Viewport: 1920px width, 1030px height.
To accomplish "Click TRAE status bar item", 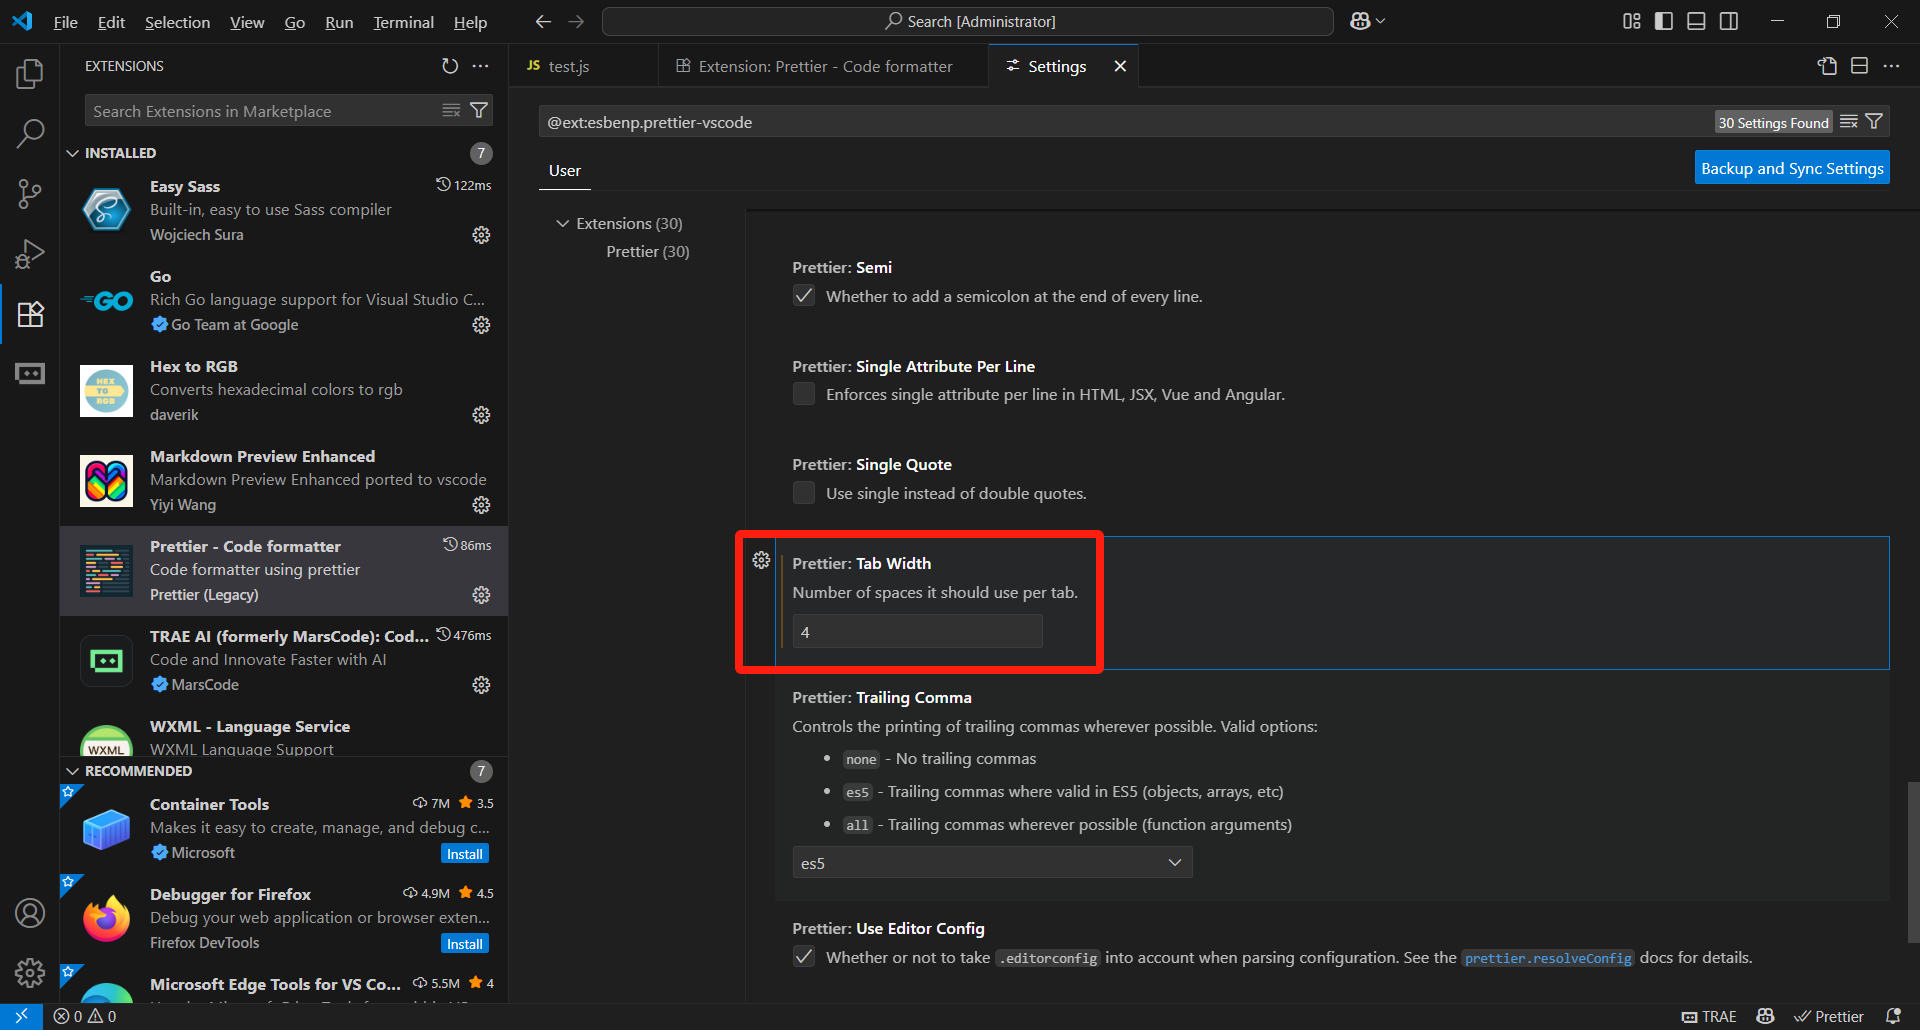I will pyautogui.click(x=1709, y=1016).
